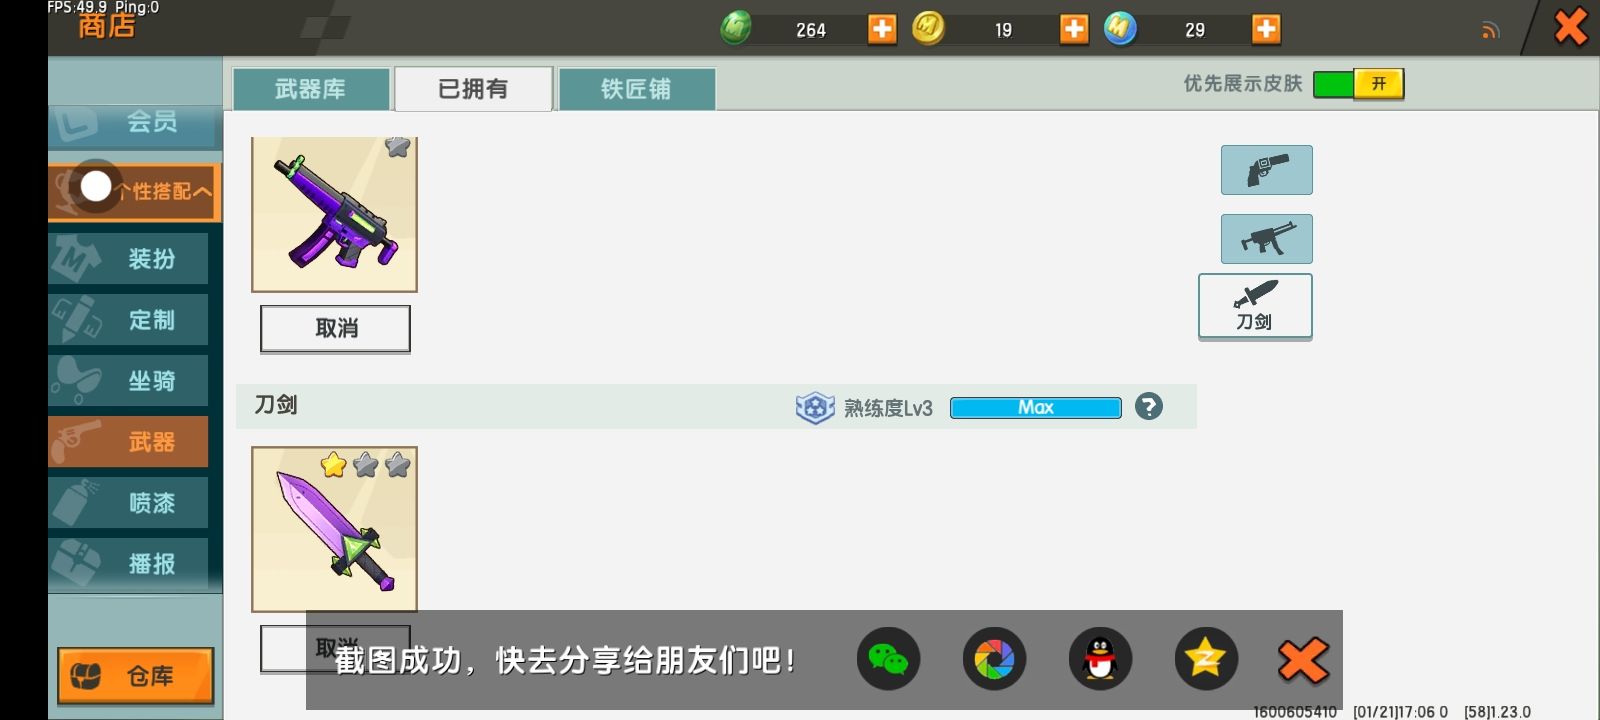Dismiss the screenshot share banner

1303,660
